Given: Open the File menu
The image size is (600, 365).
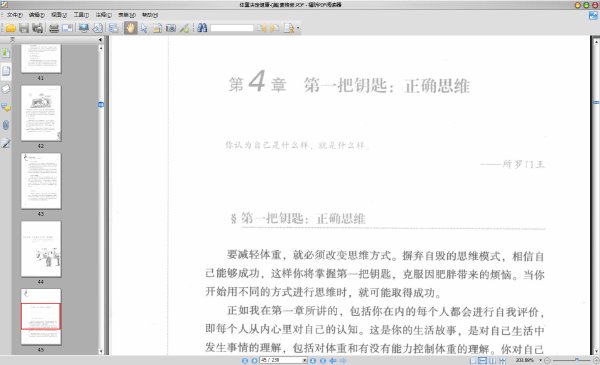Looking at the screenshot, I should point(15,15).
